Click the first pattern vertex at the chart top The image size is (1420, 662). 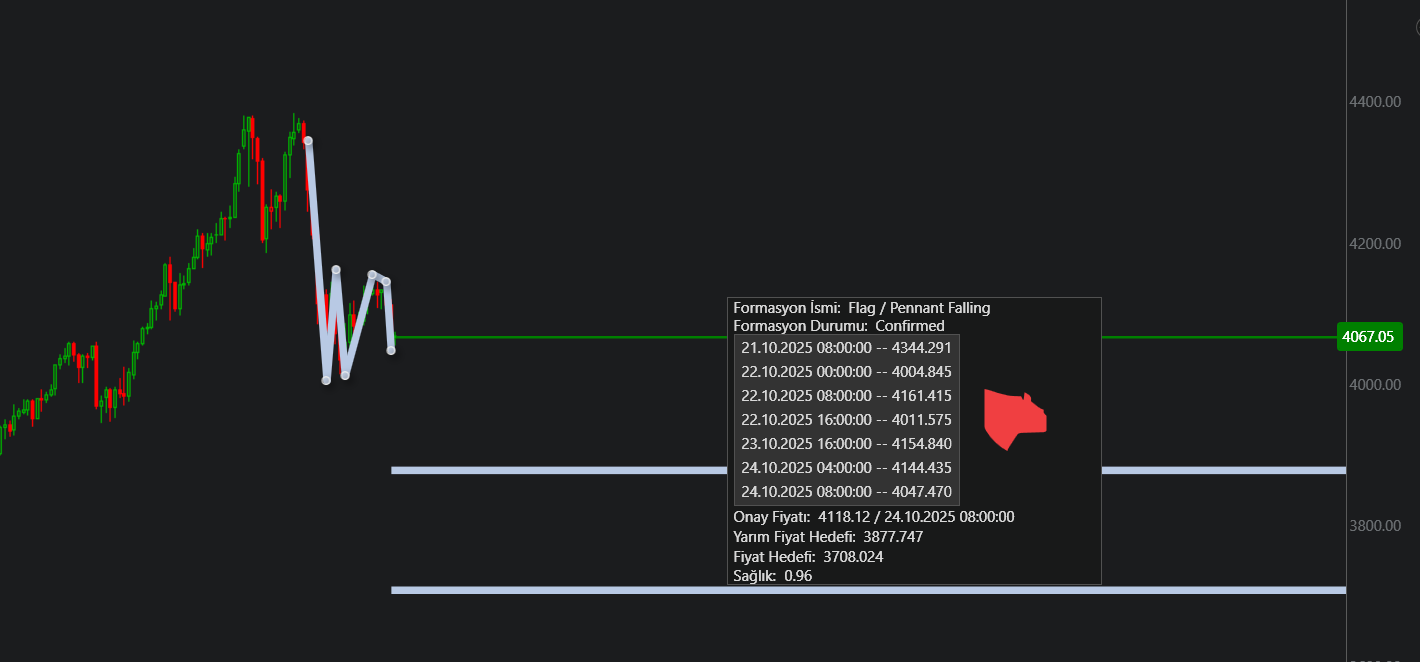click(x=308, y=141)
